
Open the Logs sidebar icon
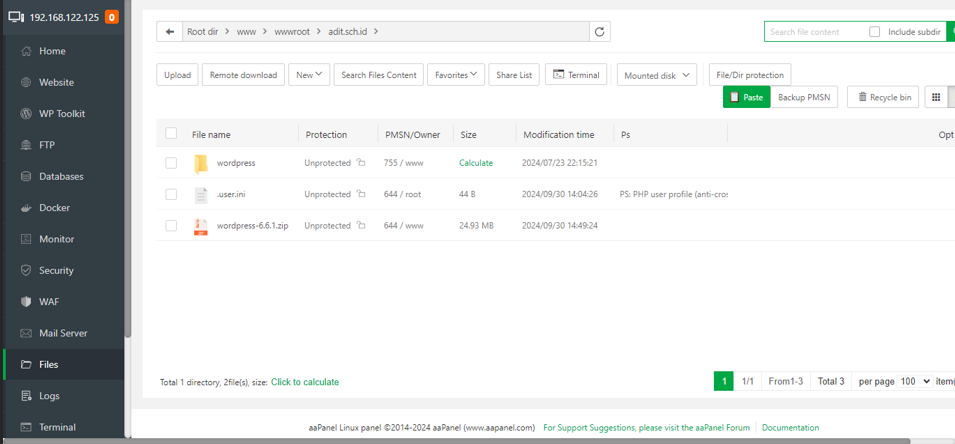[x=26, y=396]
